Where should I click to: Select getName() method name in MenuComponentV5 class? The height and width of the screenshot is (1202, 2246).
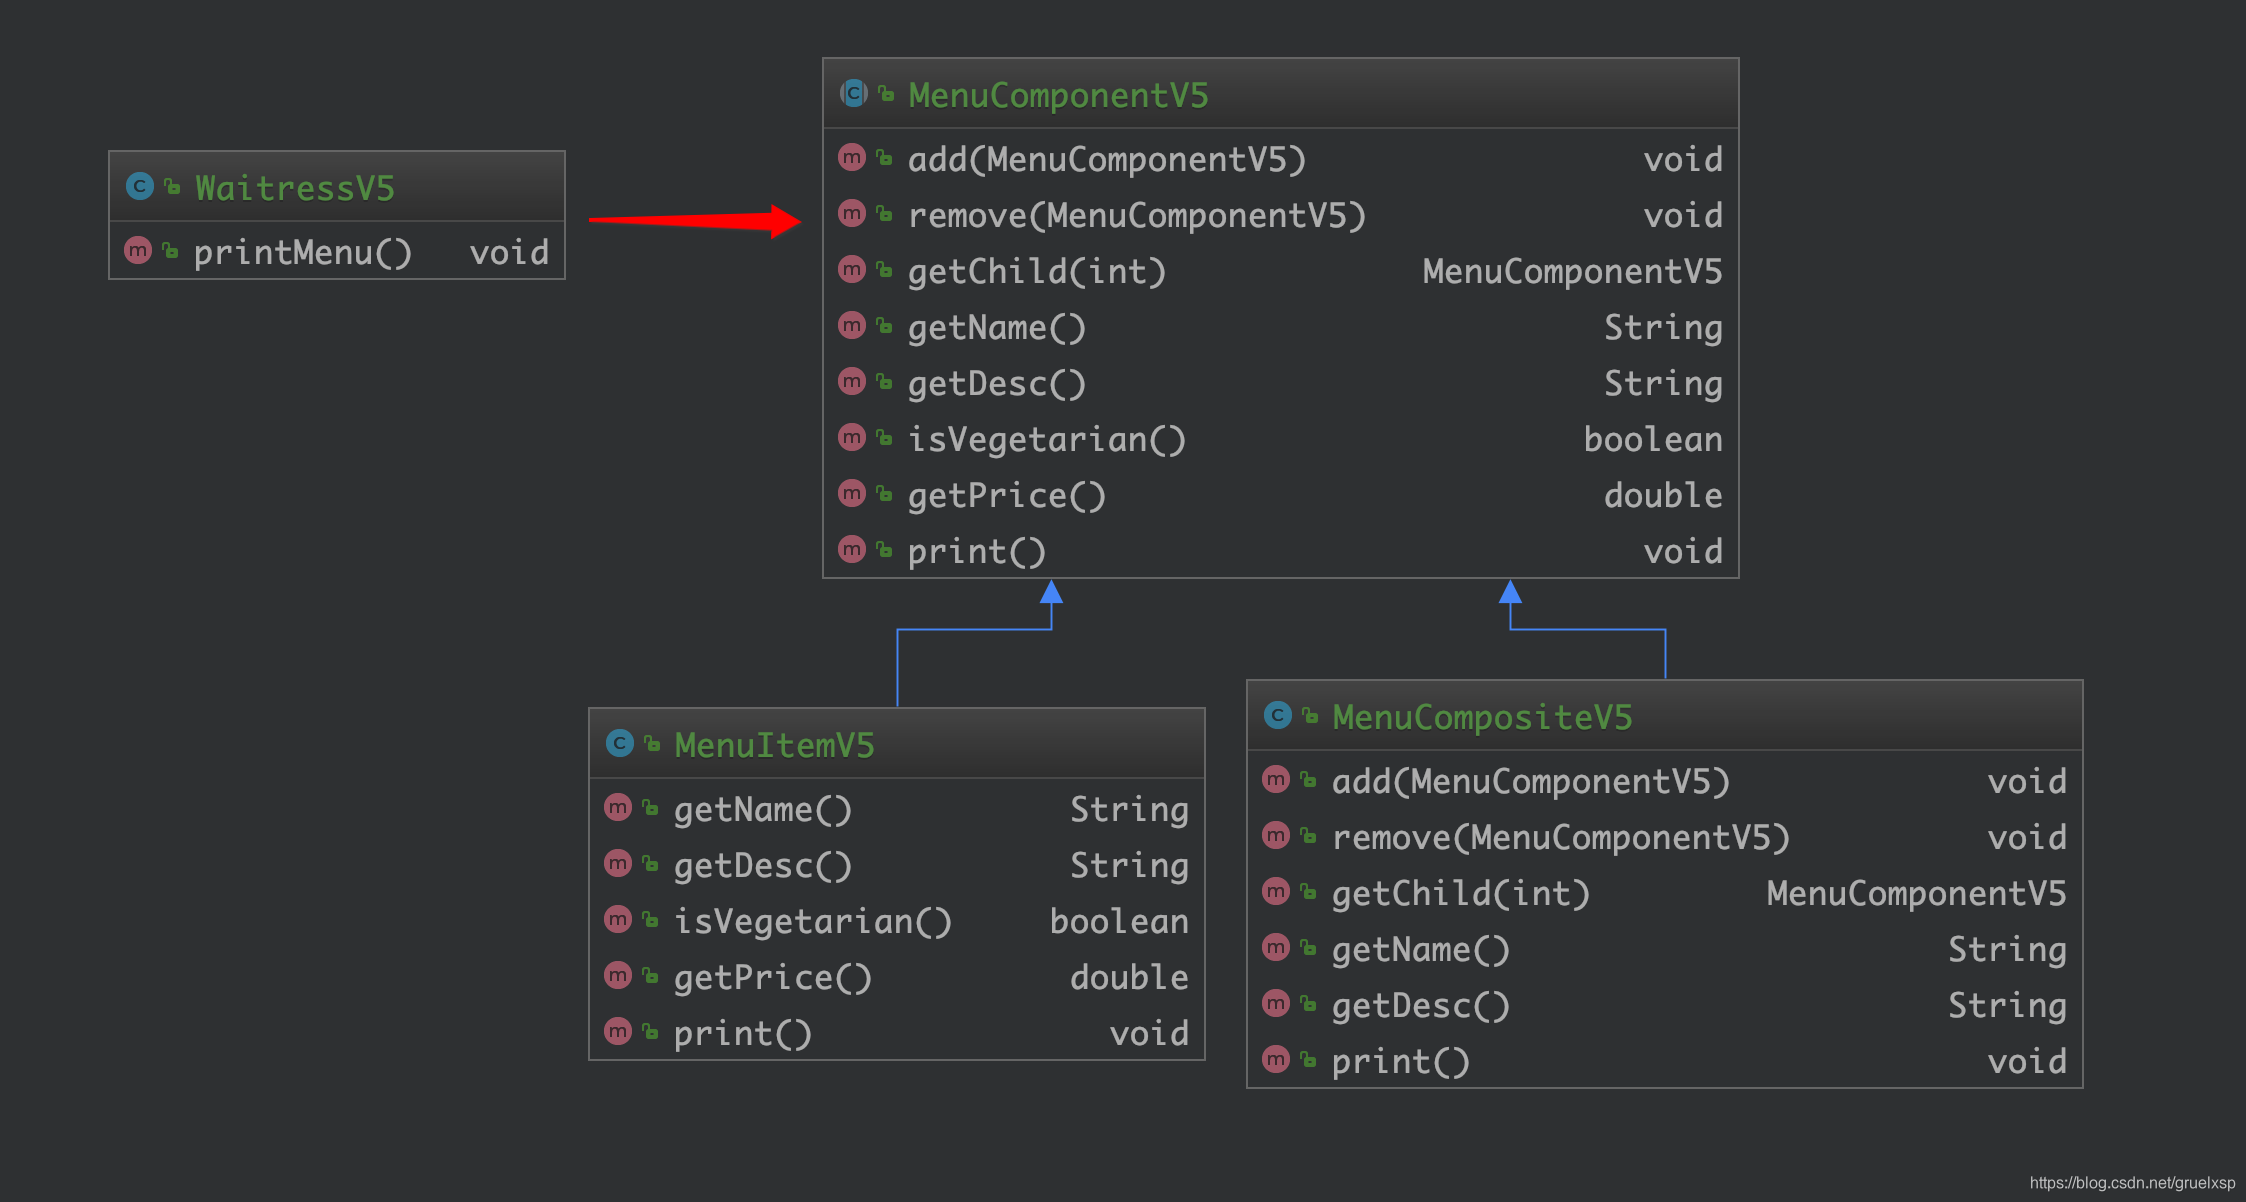[x=997, y=327]
